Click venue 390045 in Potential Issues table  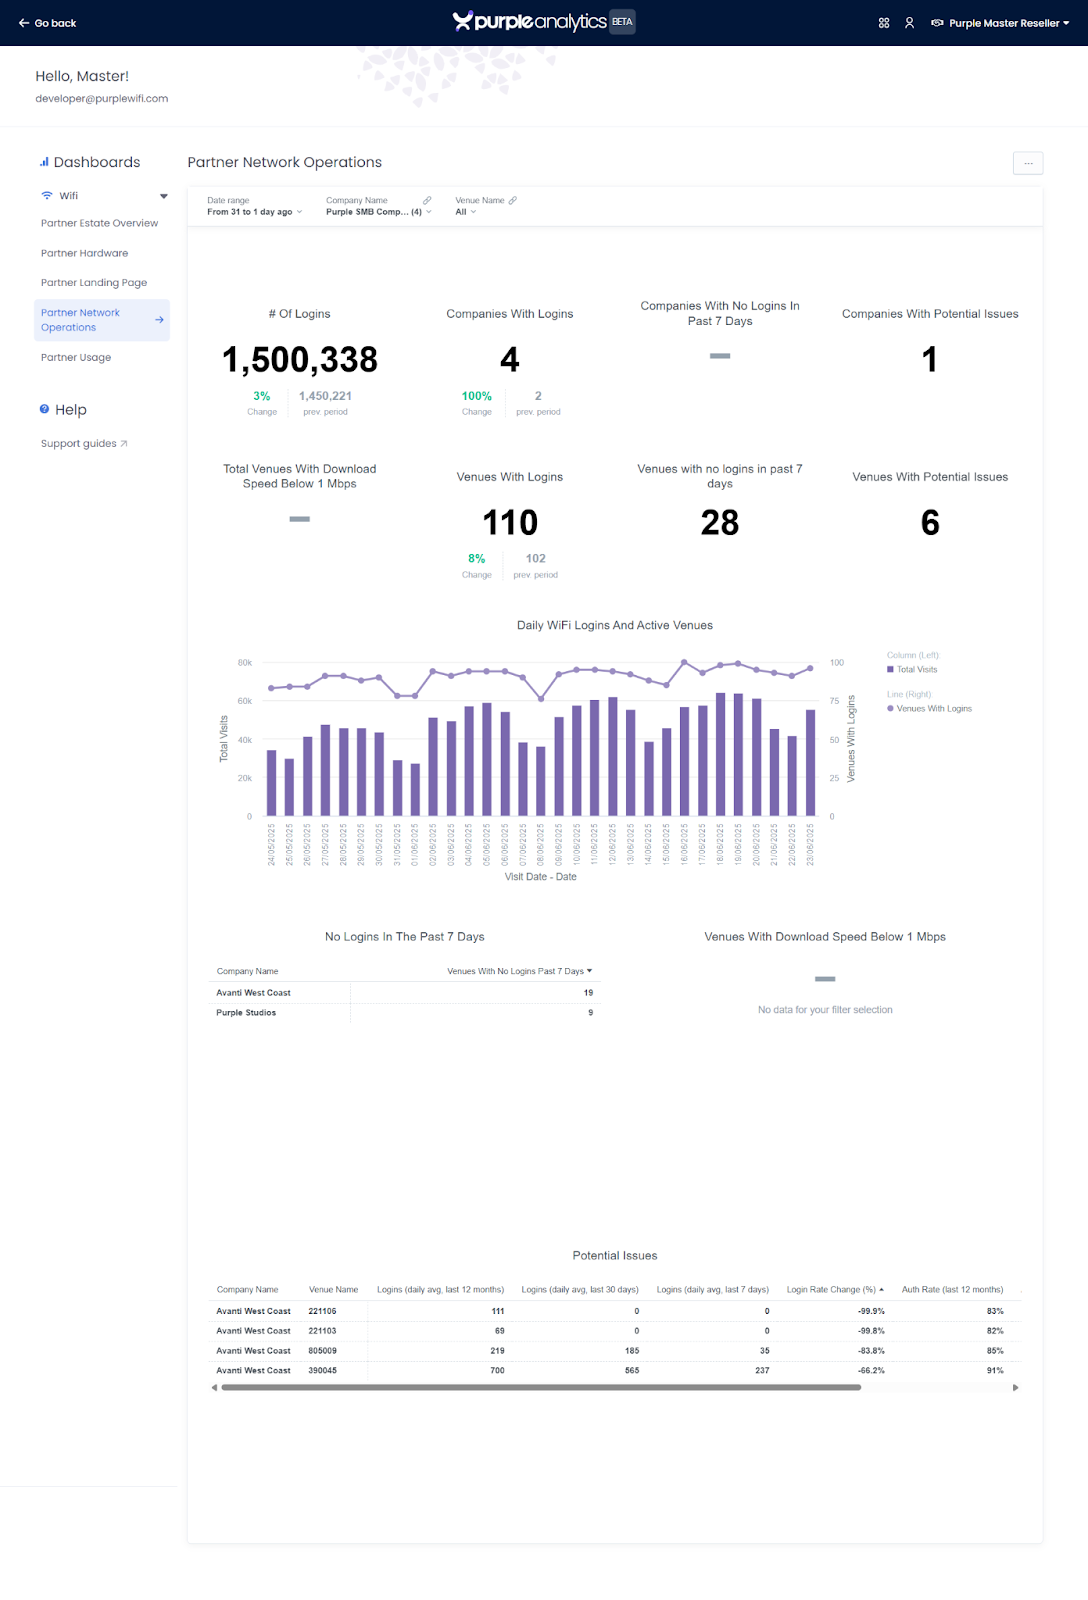click(x=322, y=1371)
